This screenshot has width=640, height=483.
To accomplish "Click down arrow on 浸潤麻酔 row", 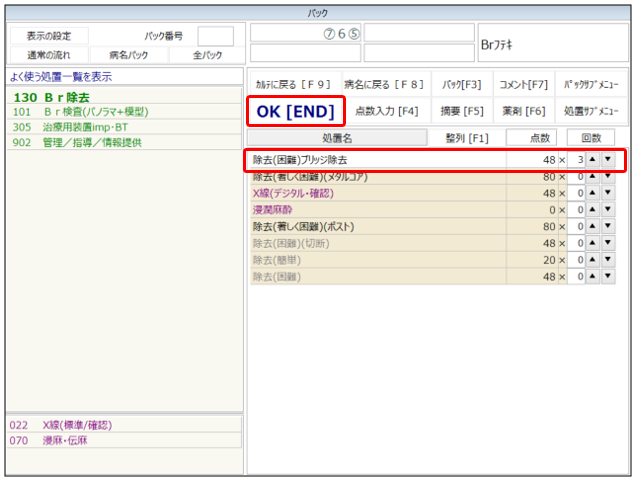I will point(608,210).
